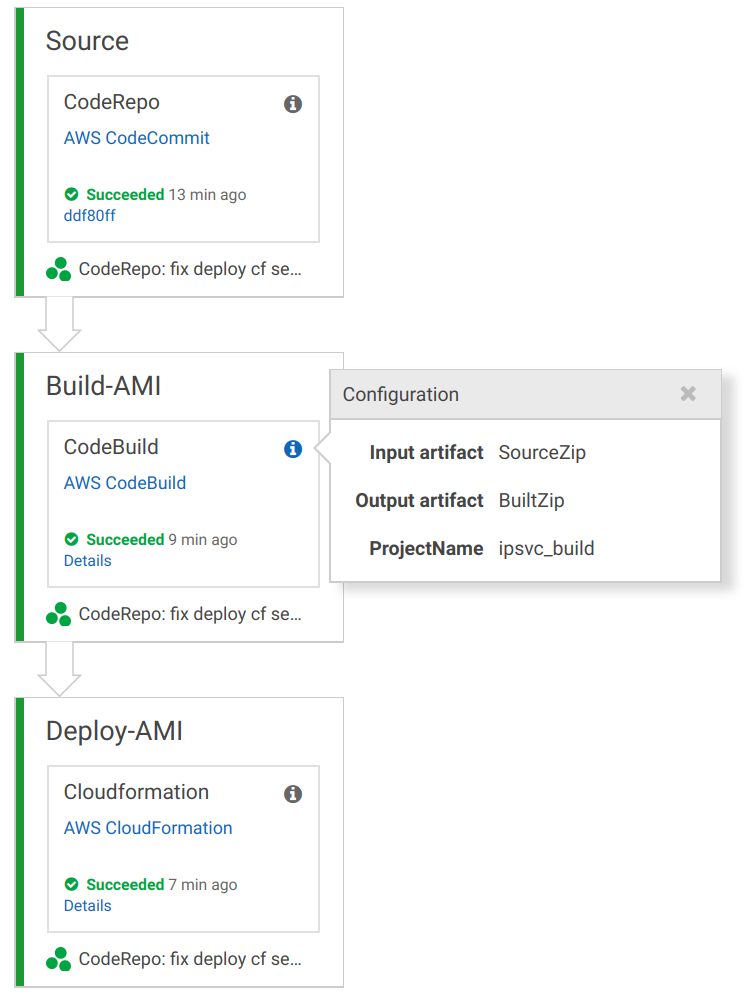Viewport: 746px width, 998px height.
Task: Click Succeeded 13 min ago status
Action: [x=166, y=194]
